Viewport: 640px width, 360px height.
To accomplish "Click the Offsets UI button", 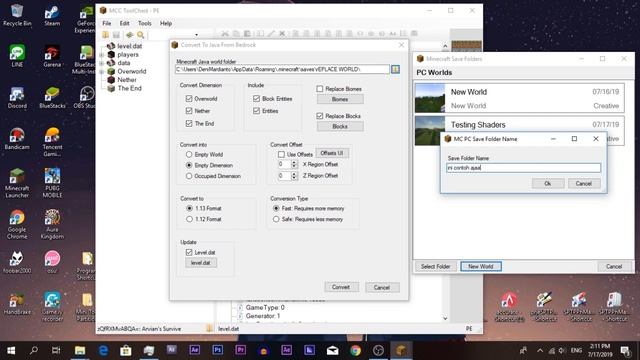I will [332, 153].
